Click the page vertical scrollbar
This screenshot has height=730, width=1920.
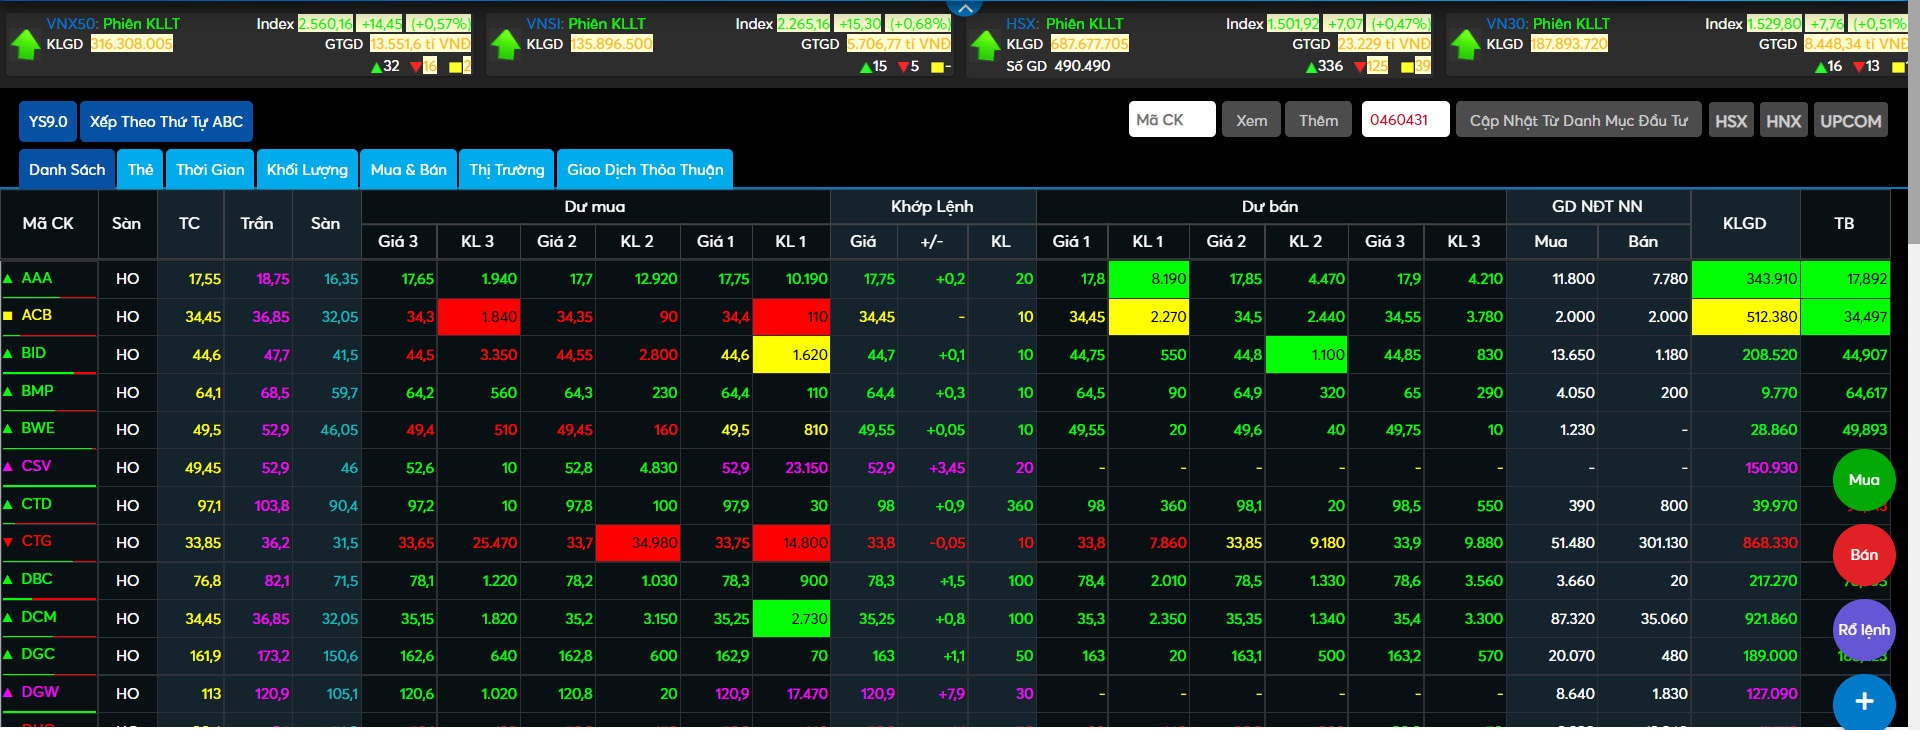[1913, 120]
